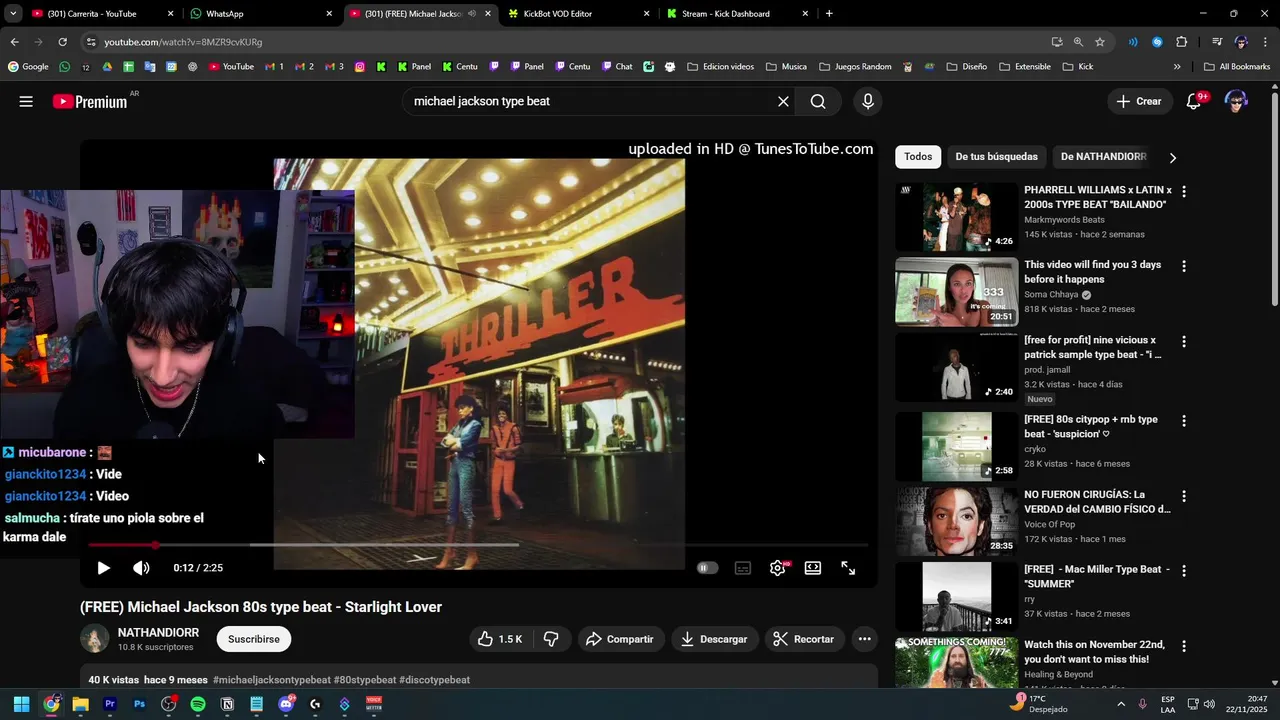Seek on the video progress bar
Screen dimensions: 1280x720
(478, 545)
